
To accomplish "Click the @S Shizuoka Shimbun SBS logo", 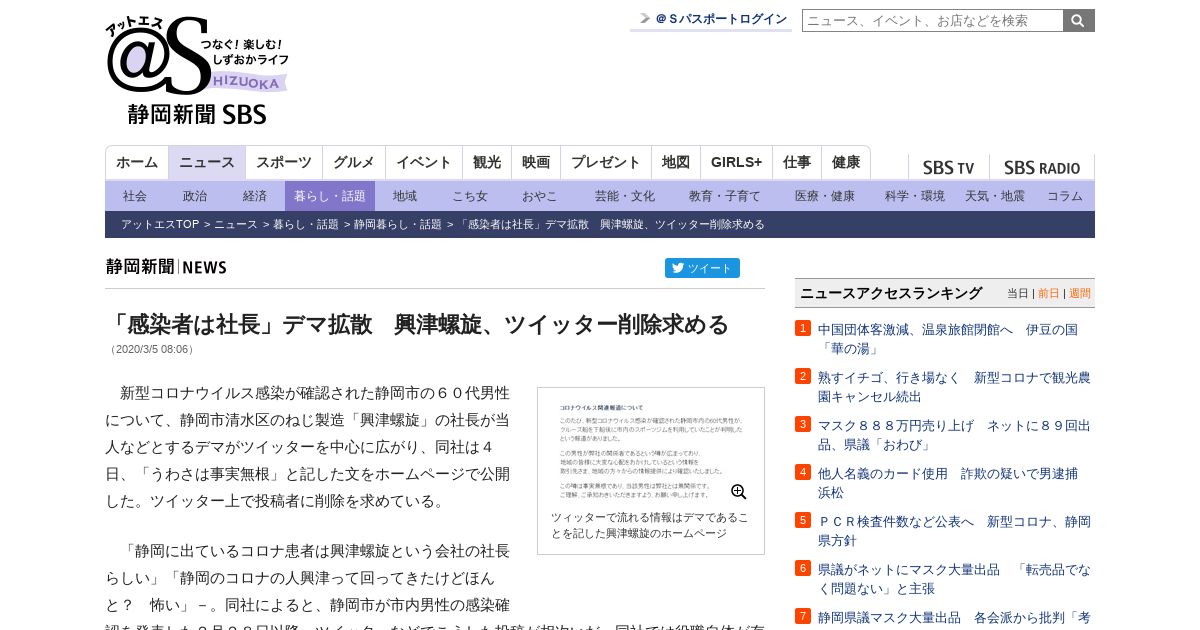I will (197, 70).
